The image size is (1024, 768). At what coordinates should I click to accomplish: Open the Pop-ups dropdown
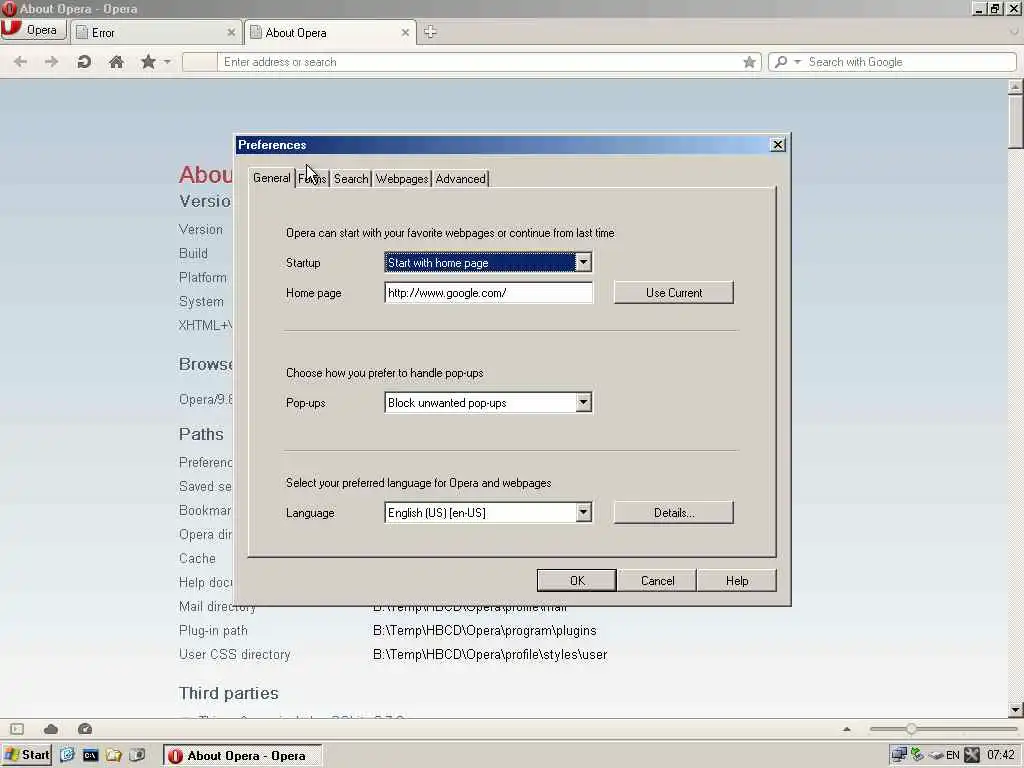[488, 402]
